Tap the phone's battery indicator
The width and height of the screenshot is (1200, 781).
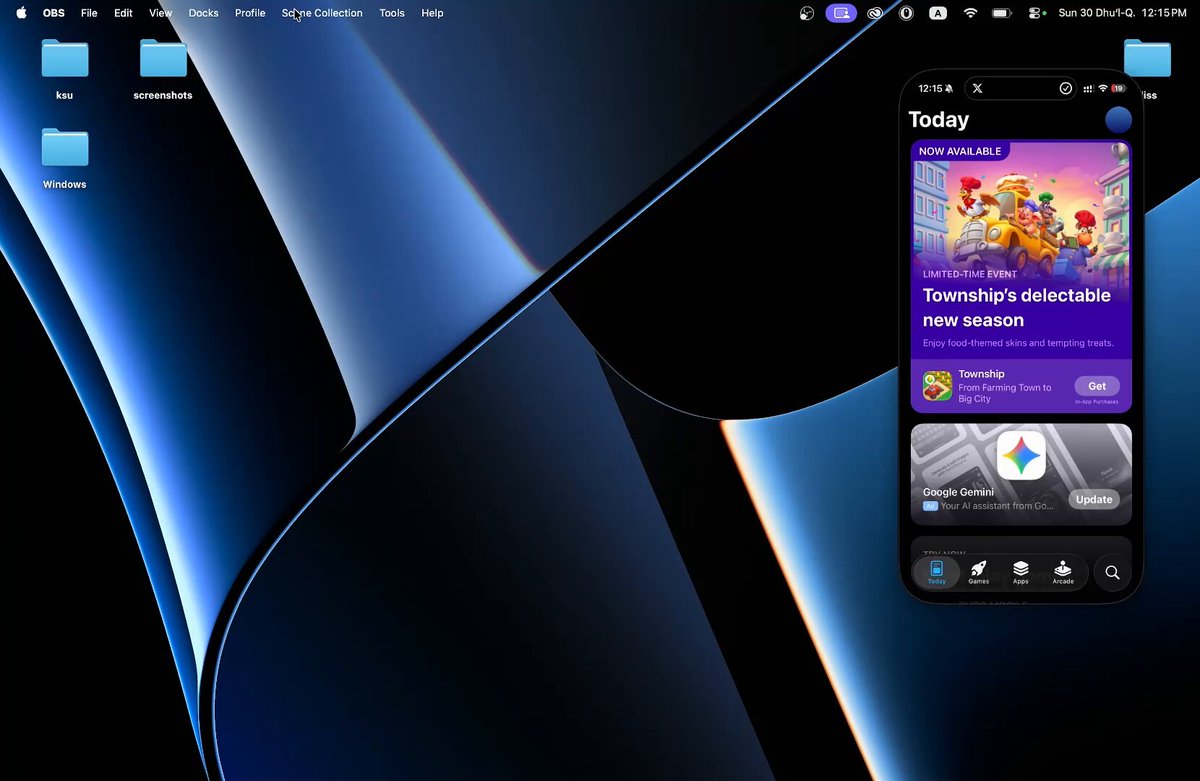click(x=1118, y=88)
